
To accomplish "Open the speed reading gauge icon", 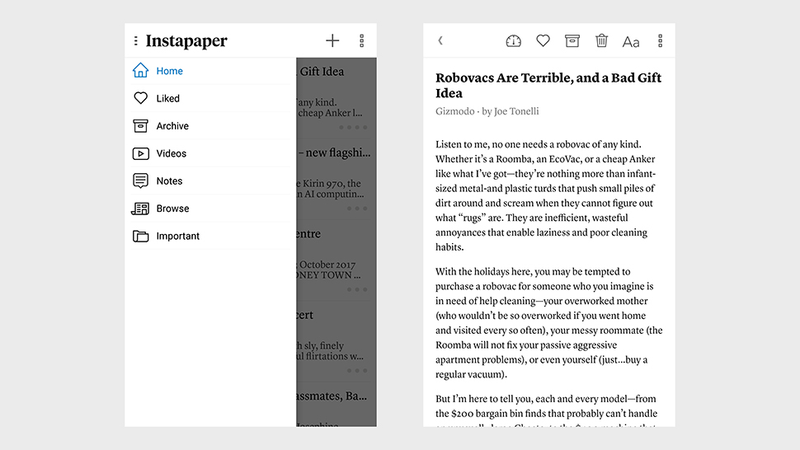I will [513, 41].
